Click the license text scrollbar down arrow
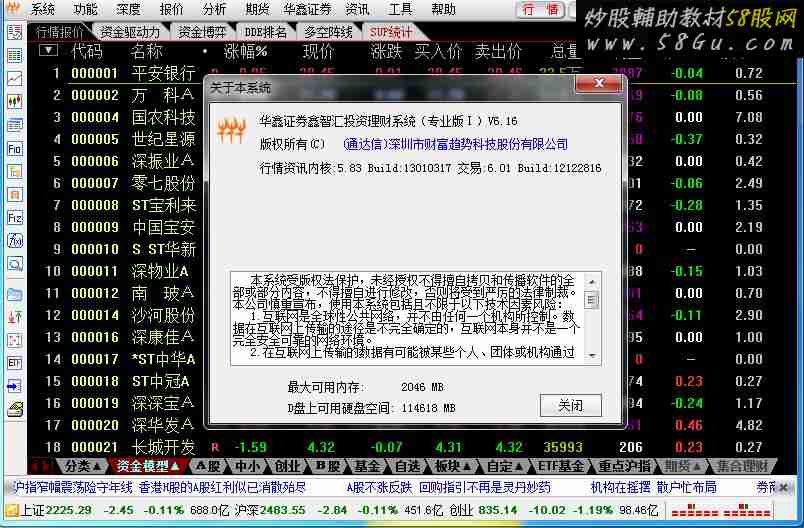Screen dimensions: 804x528 point(592,356)
